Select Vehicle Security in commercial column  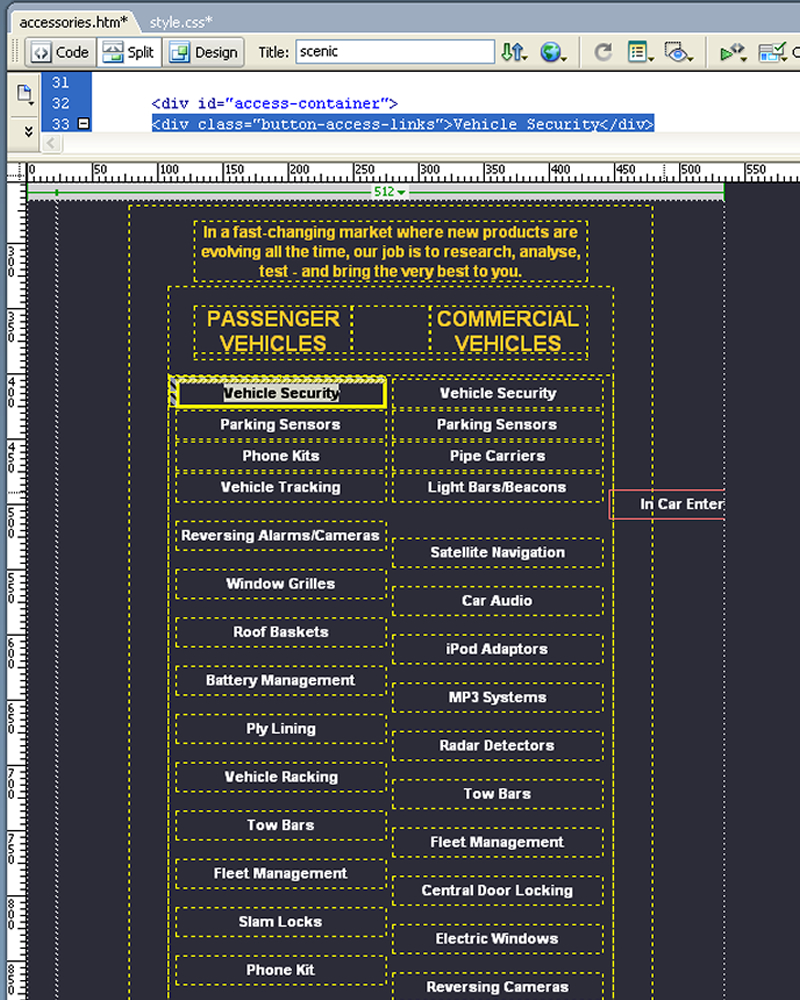(498, 393)
